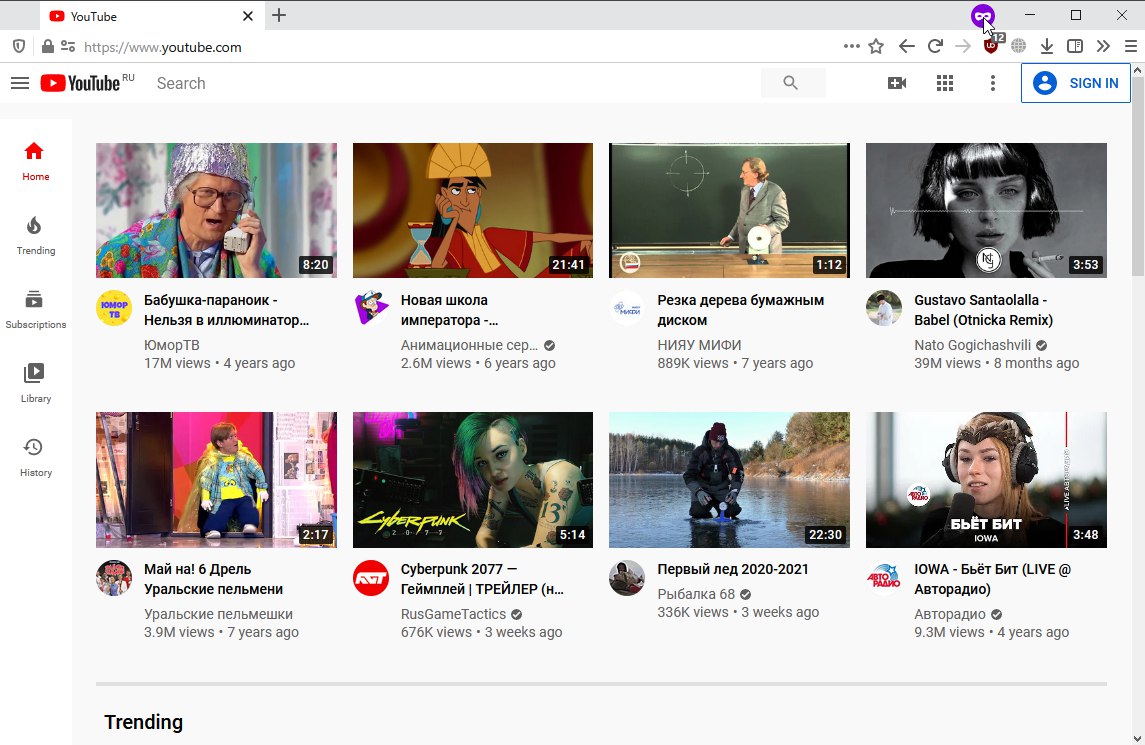Click the Анимационные сер… channel avatar
This screenshot has width=1145, height=745.
click(x=371, y=308)
